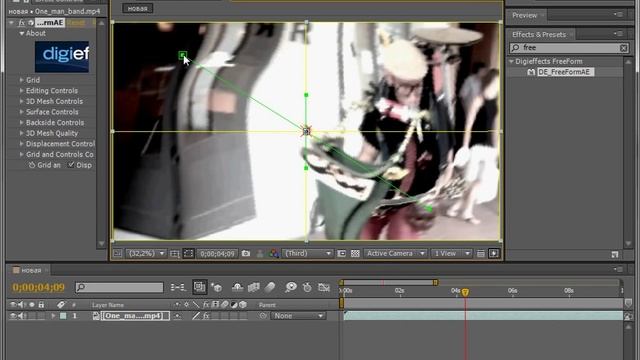
Task: Click the fx icon beside rmAE effect
Action: click(x=21, y=23)
